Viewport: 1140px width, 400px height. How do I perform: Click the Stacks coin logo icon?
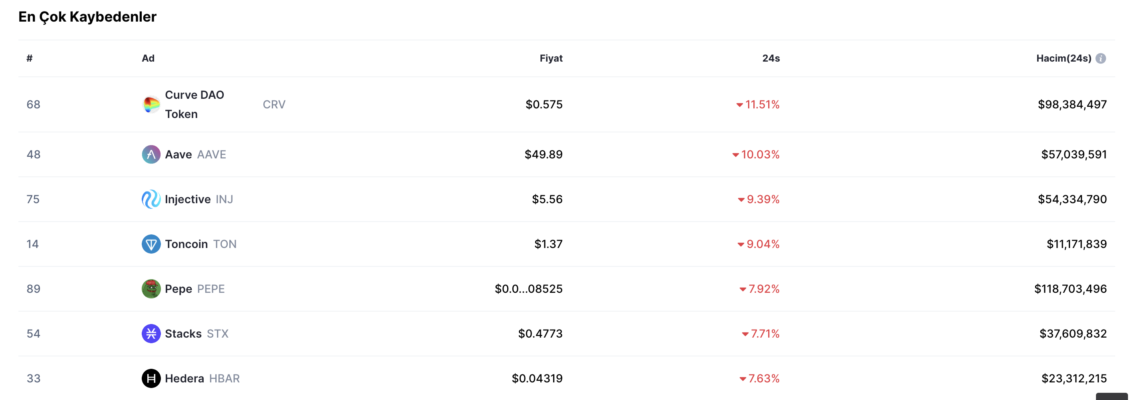click(x=151, y=334)
